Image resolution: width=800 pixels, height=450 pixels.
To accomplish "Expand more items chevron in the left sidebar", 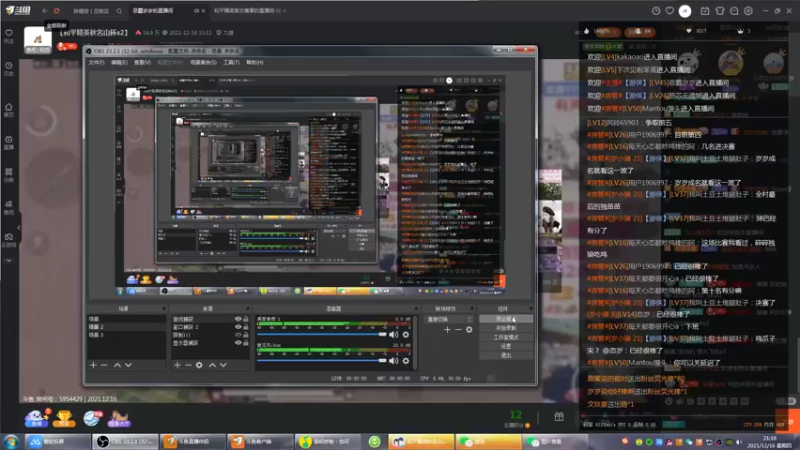I will coord(9,261).
